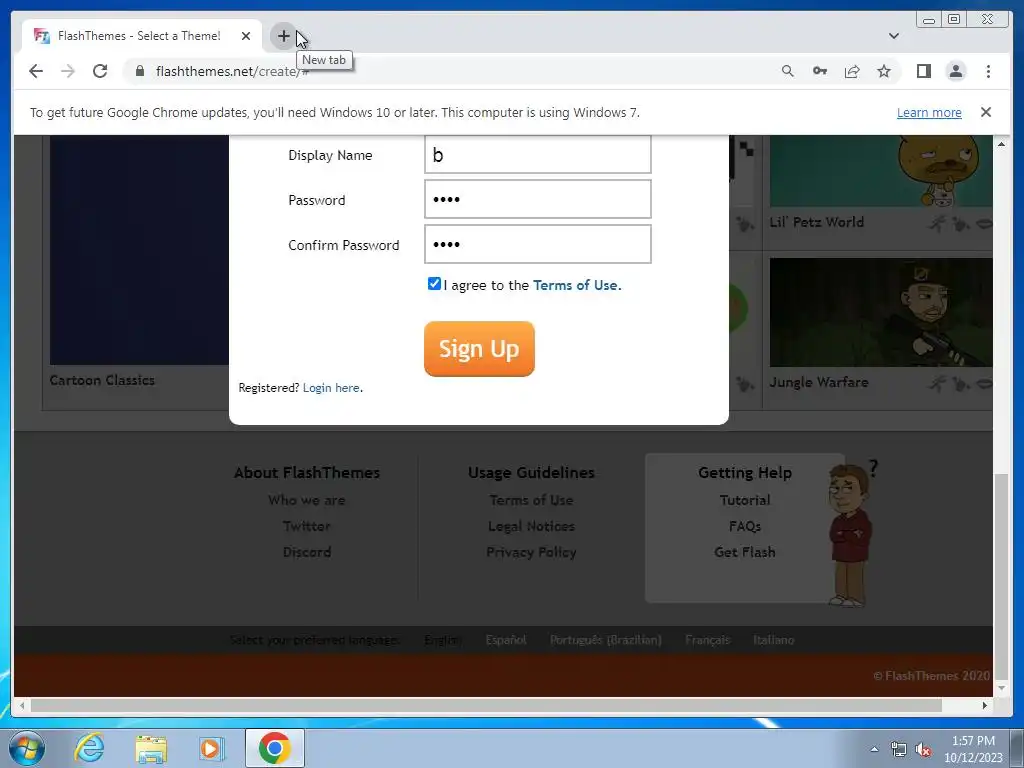Viewport: 1024px width, 768px height.
Task: Open footer Terms of Use link
Action: [531, 500]
